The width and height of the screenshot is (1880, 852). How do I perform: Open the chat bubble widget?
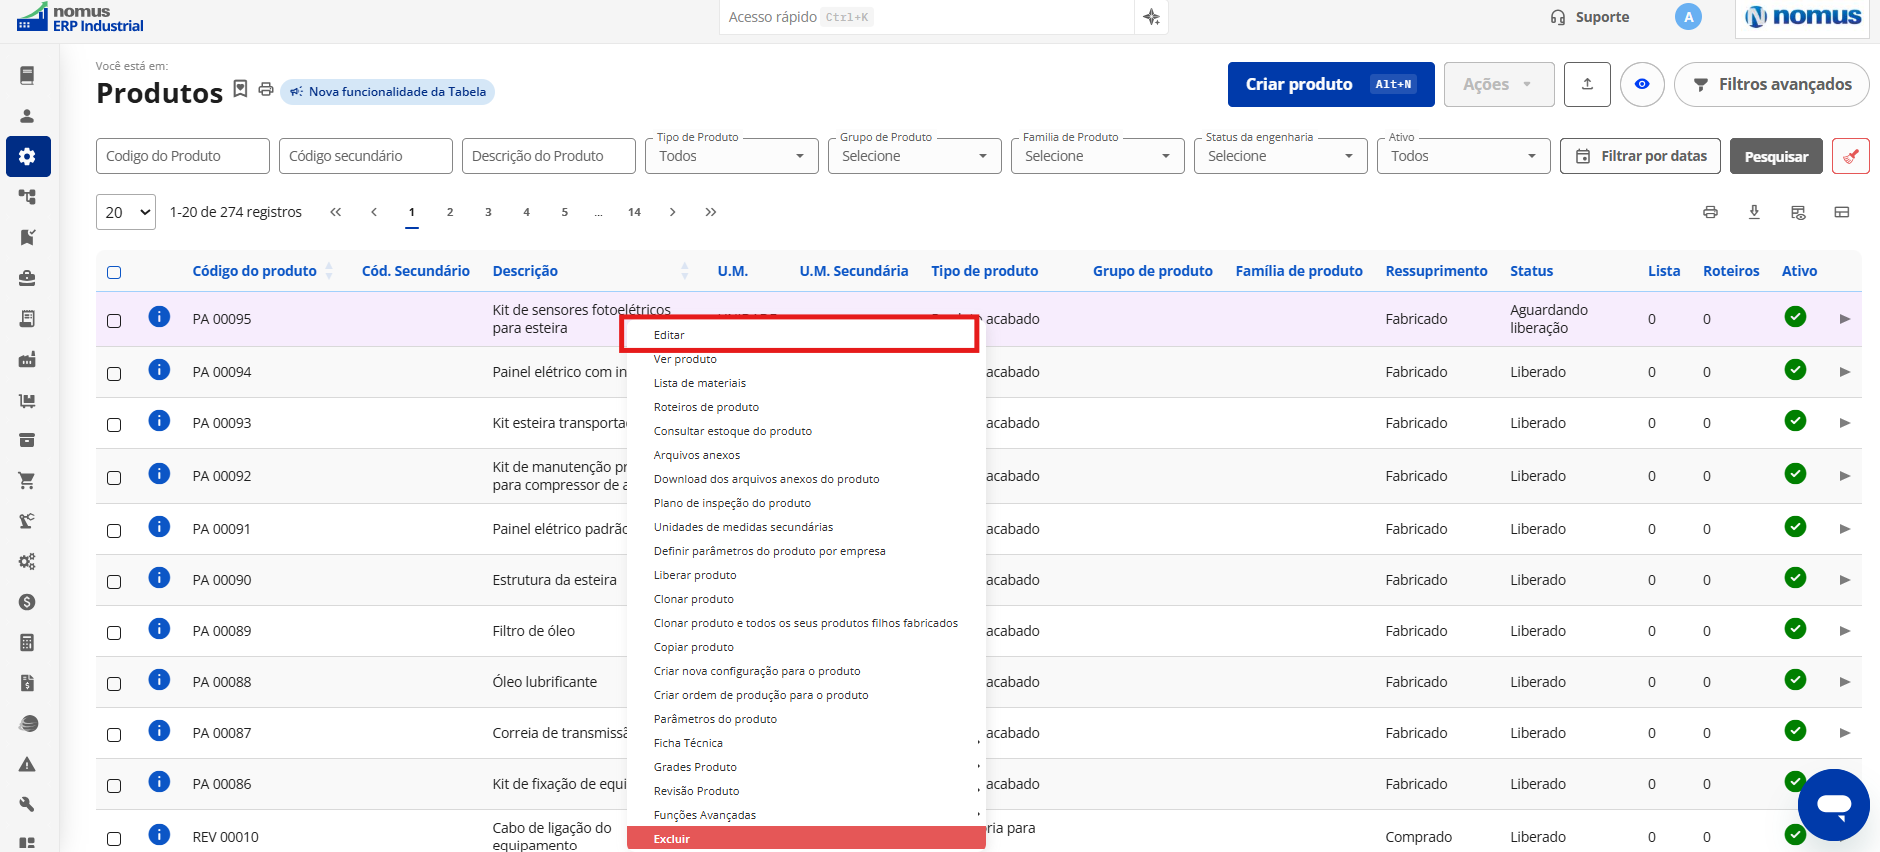click(x=1834, y=804)
